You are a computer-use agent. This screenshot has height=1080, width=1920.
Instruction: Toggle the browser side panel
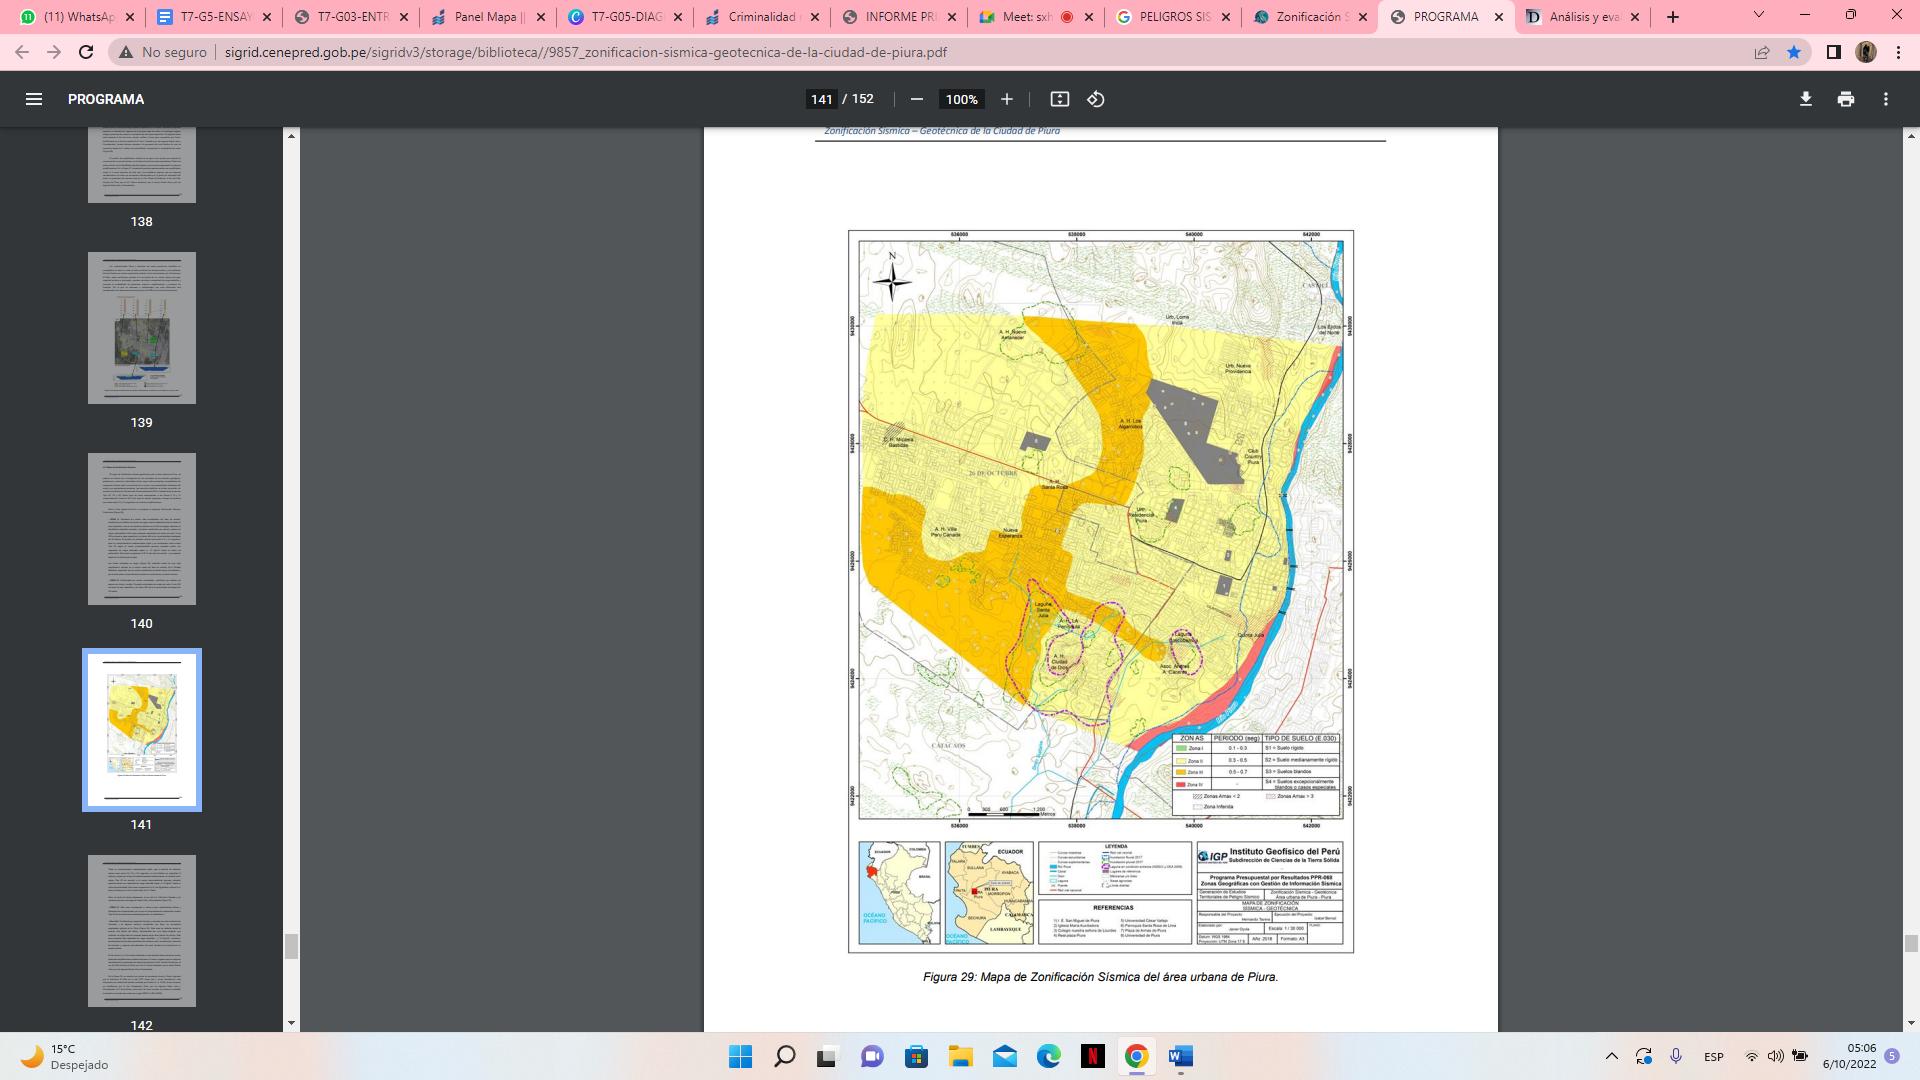[x=1833, y=52]
